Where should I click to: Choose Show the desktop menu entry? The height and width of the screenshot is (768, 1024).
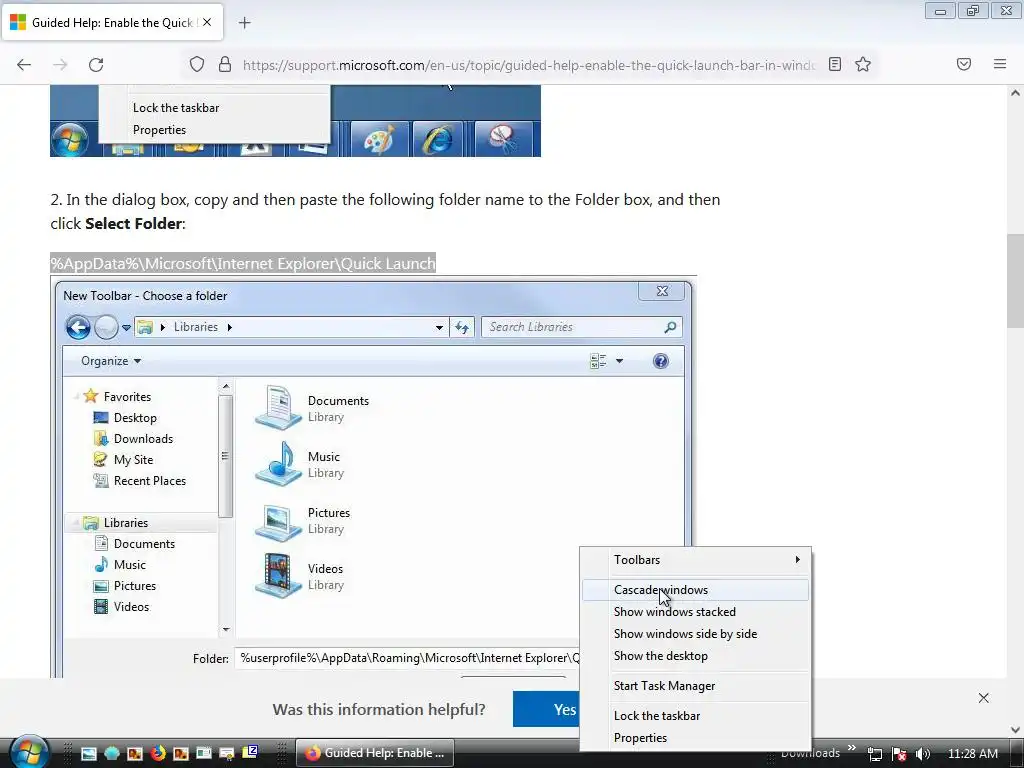pyautogui.click(x=696, y=656)
